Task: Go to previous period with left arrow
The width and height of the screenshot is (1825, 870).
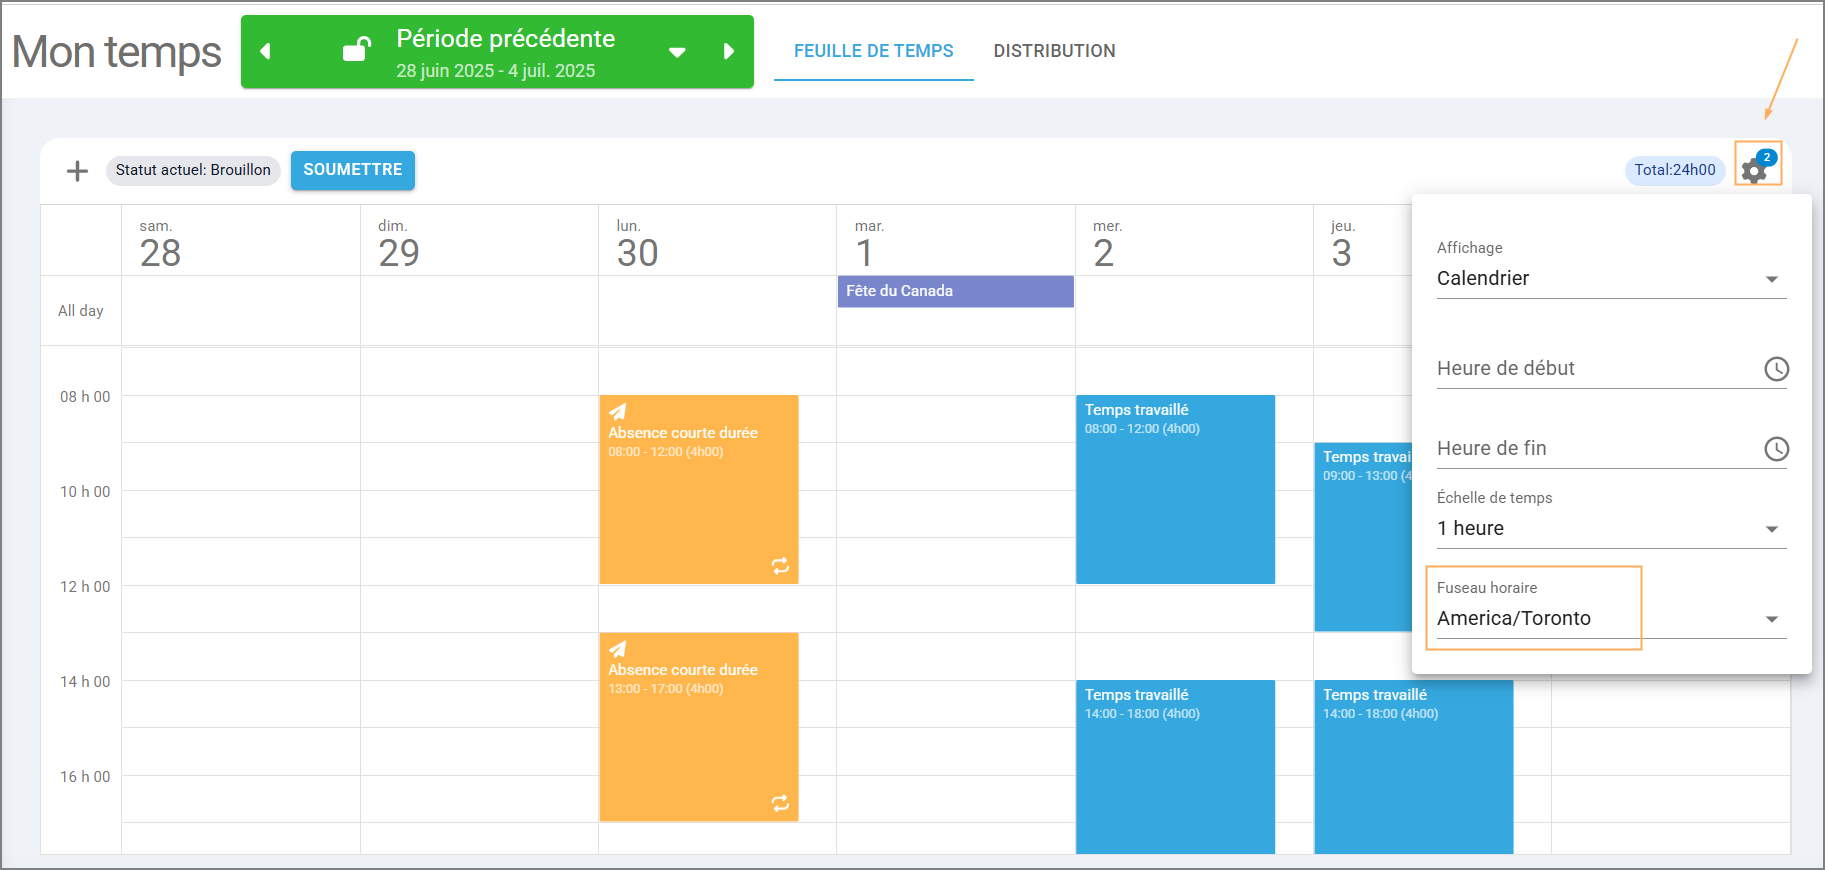Action: [265, 51]
